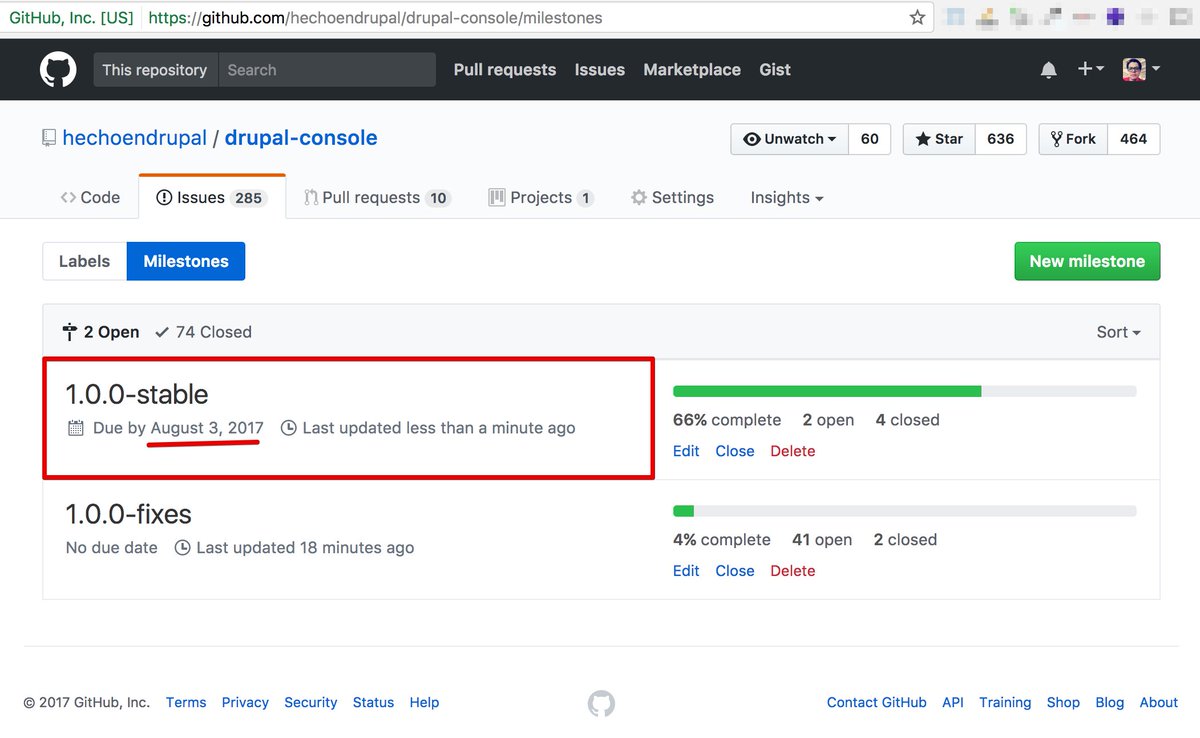1200x738 pixels.
Task: Select the Issues tab
Action: tap(212, 197)
